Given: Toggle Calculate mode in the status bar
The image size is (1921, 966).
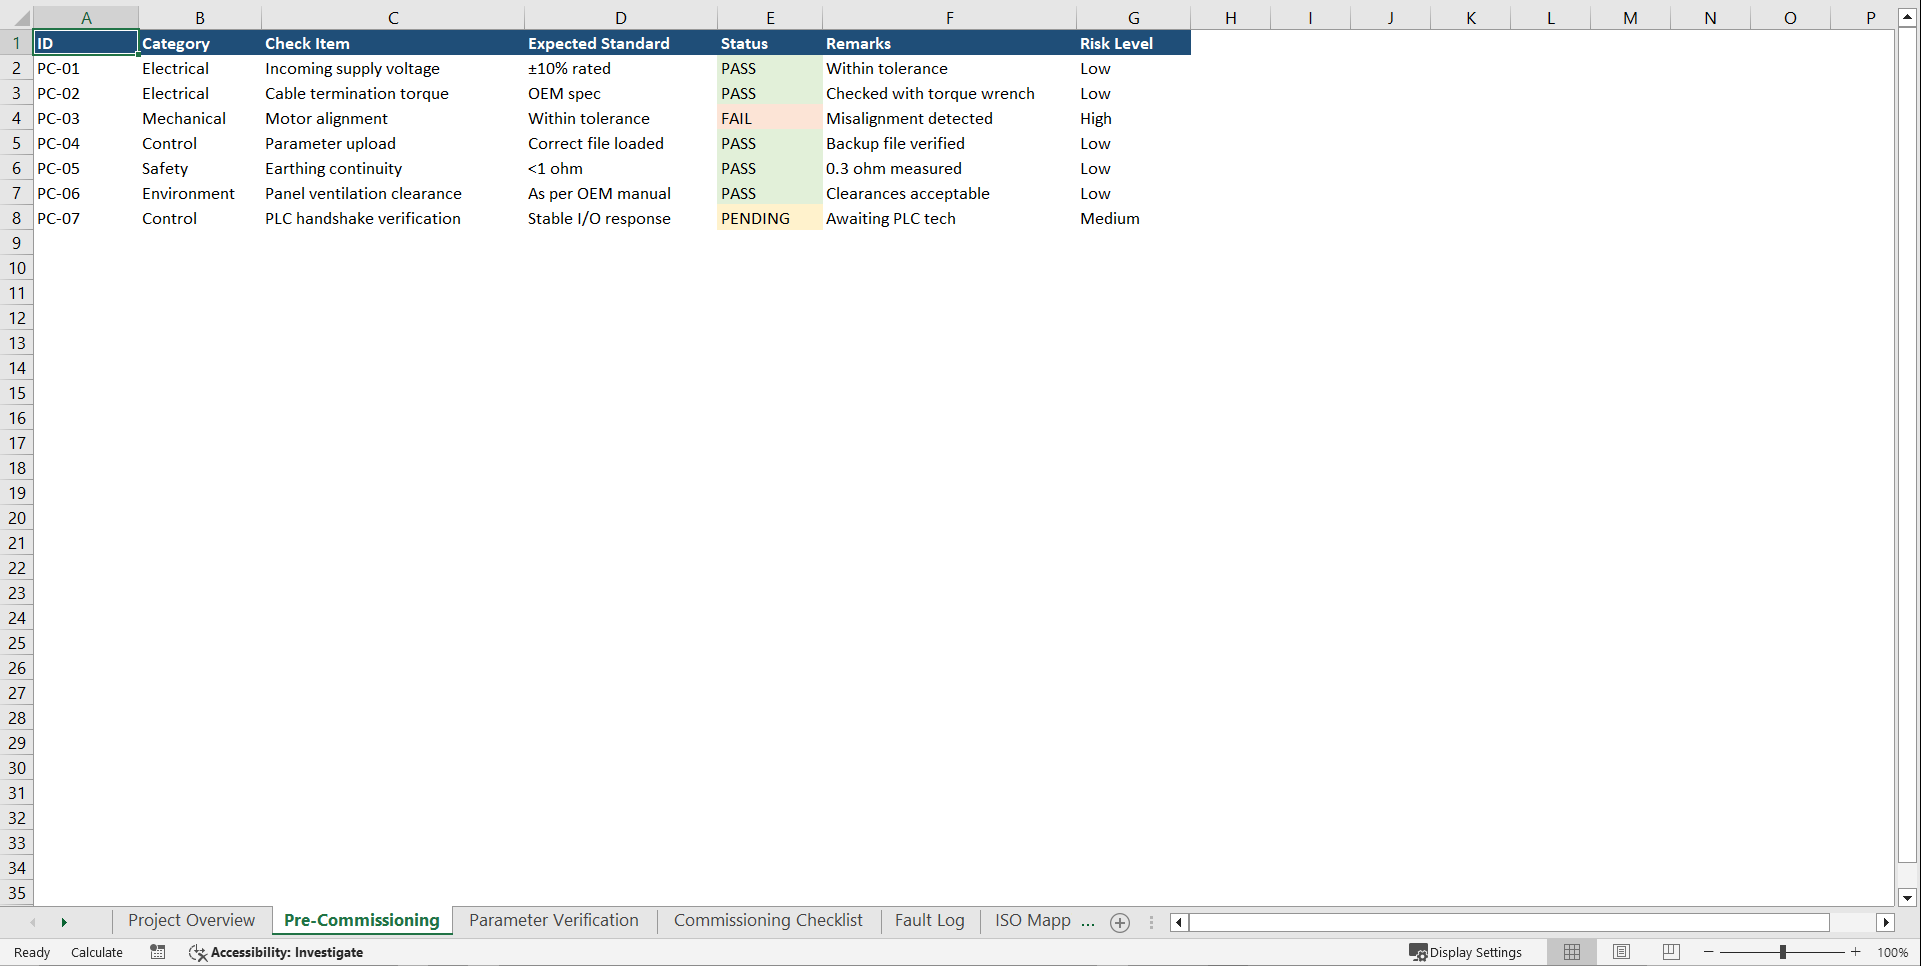Looking at the screenshot, I should 96,952.
